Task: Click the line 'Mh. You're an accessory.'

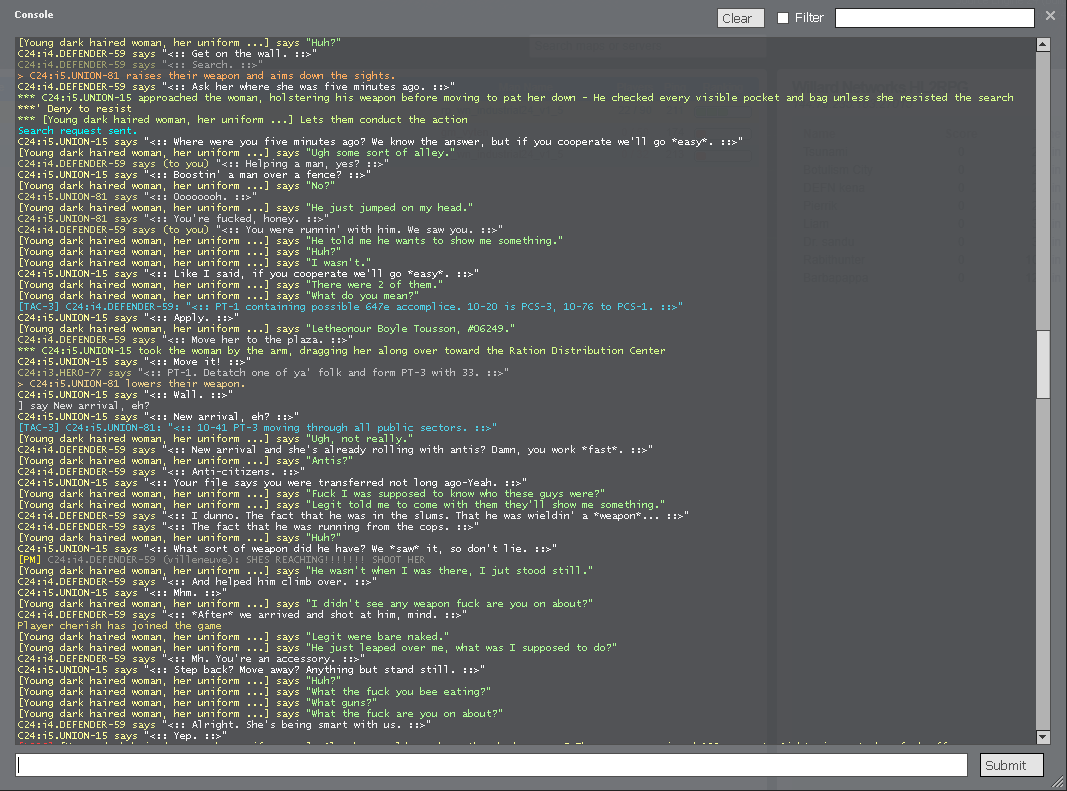Action: (191, 658)
